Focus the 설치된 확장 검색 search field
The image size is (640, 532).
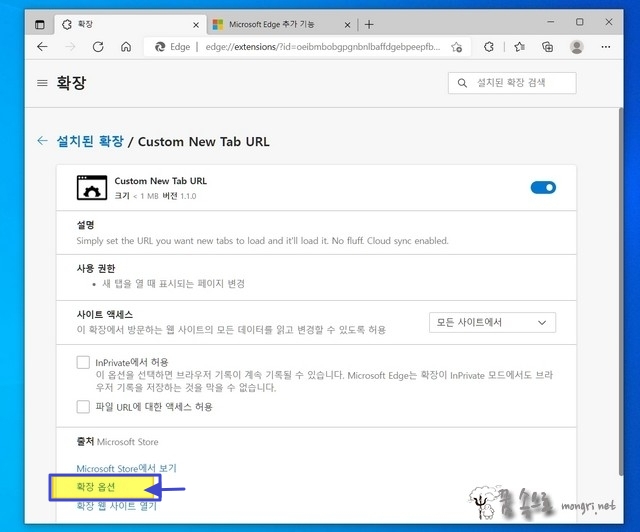coord(512,83)
